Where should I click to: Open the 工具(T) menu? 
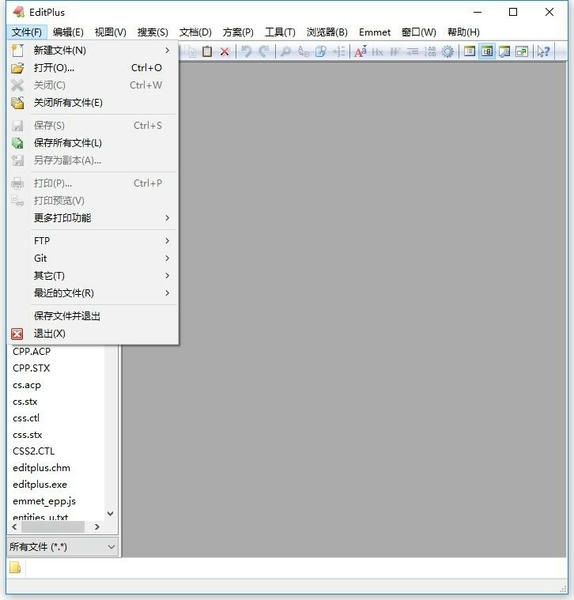point(280,32)
